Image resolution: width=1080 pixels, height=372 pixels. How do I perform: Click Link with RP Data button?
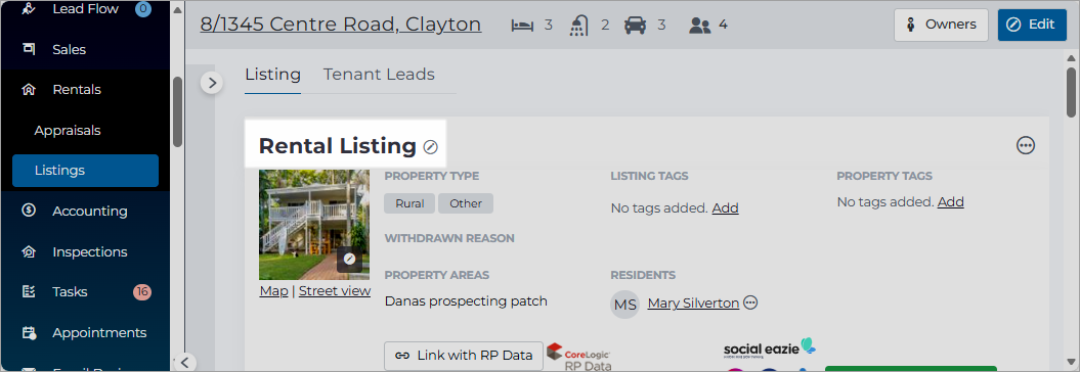(x=464, y=355)
